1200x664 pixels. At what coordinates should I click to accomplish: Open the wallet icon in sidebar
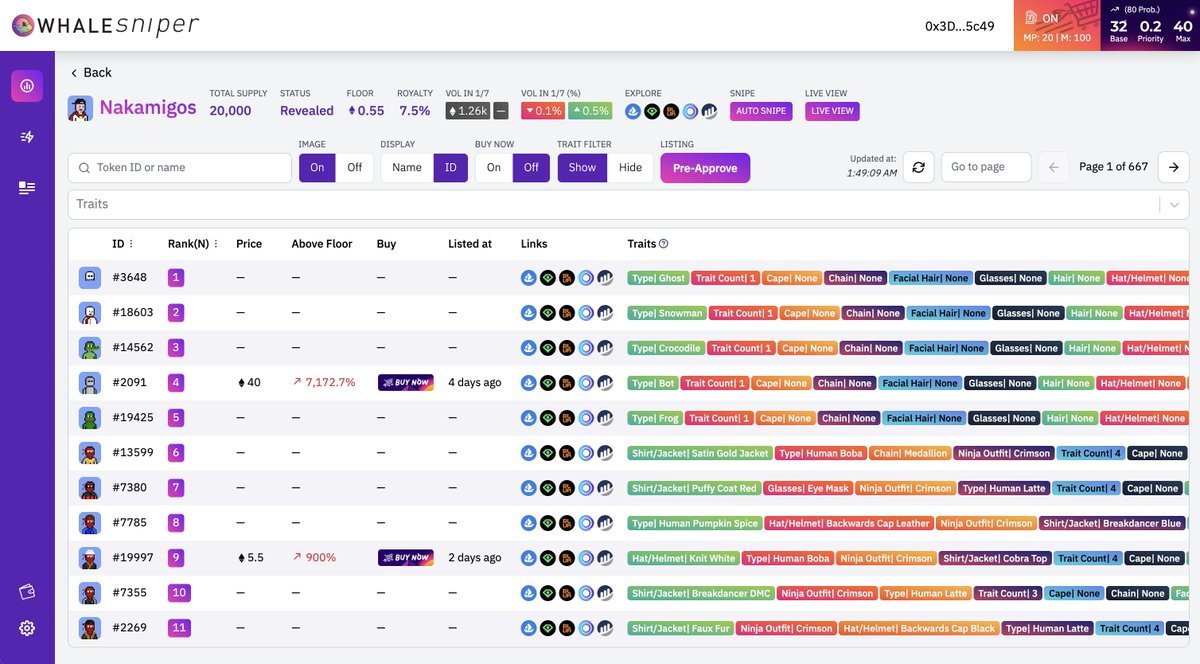coord(27,592)
